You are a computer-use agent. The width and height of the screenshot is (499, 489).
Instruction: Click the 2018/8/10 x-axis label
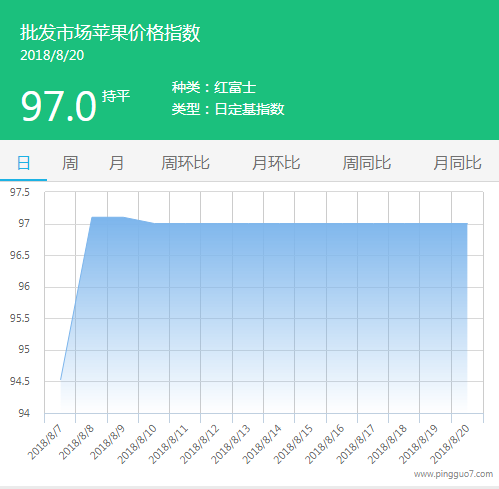(x=137, y=445)
